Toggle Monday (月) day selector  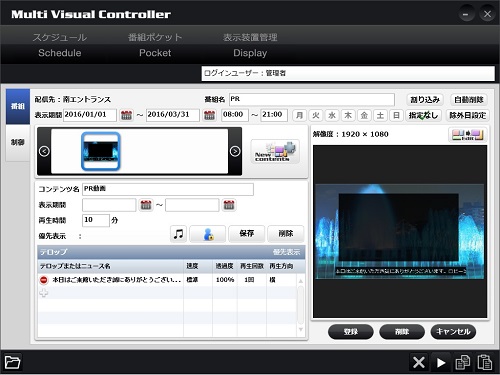tap(299, 115)
